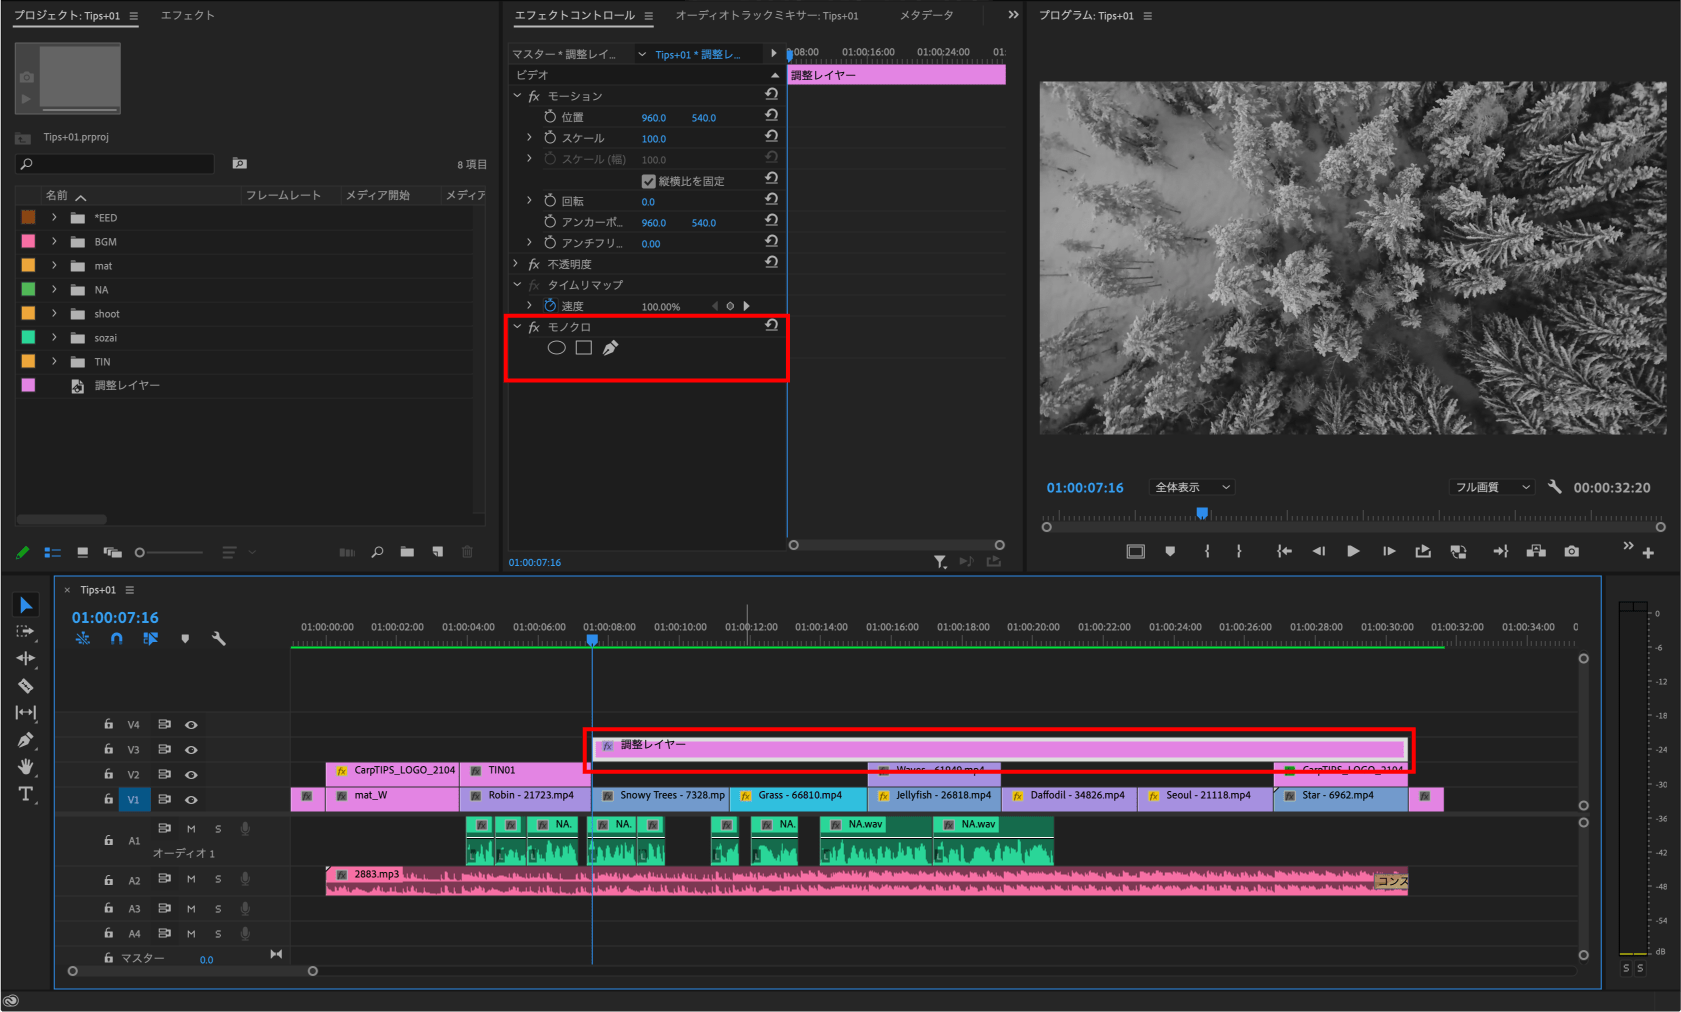Mute audio track A1
Image resolution: width=1681 pixels, height=1012 pixels.
tap(191, 829)
